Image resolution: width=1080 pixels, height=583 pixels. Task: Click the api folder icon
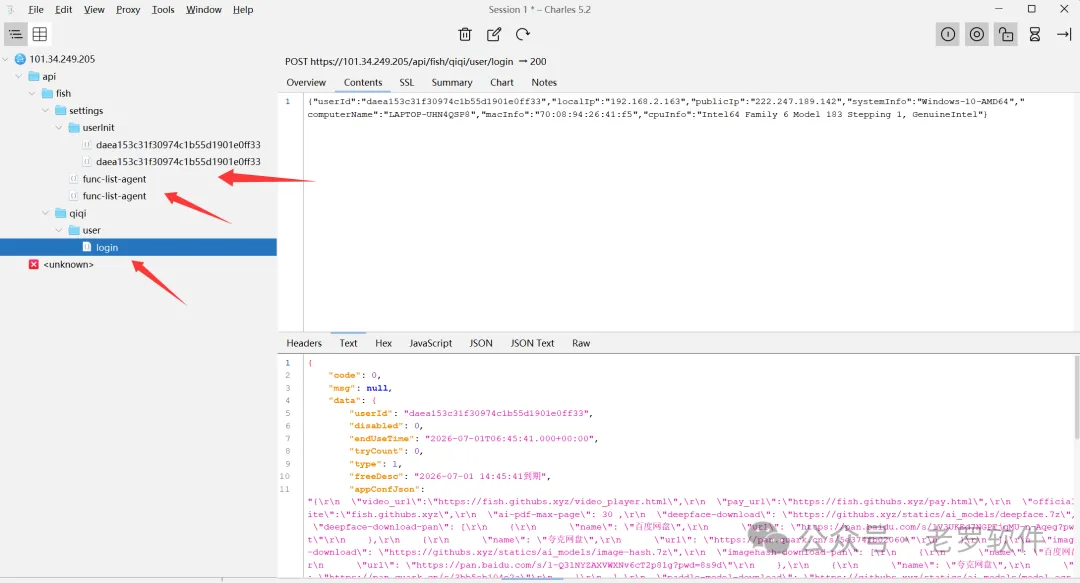(x=34, y=76)
